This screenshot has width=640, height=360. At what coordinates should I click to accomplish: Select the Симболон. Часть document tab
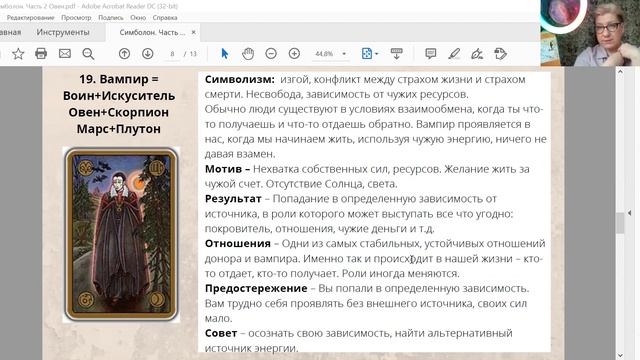(x=152, y=32)
